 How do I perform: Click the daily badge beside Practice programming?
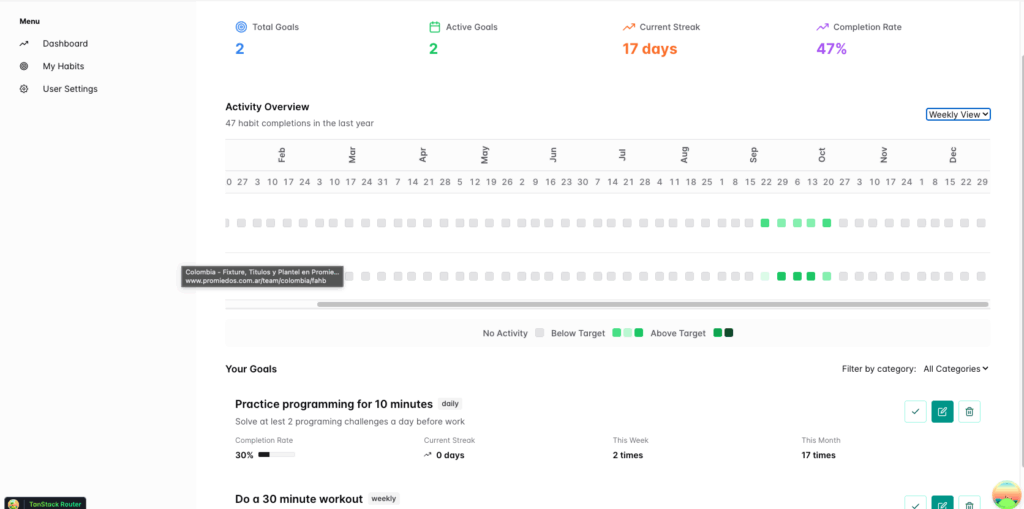(x=450, y=404)
